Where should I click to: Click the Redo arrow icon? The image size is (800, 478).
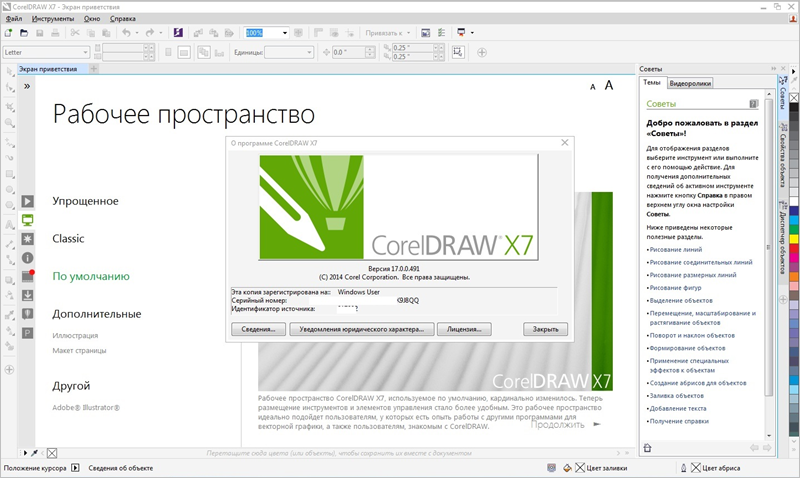149,33
